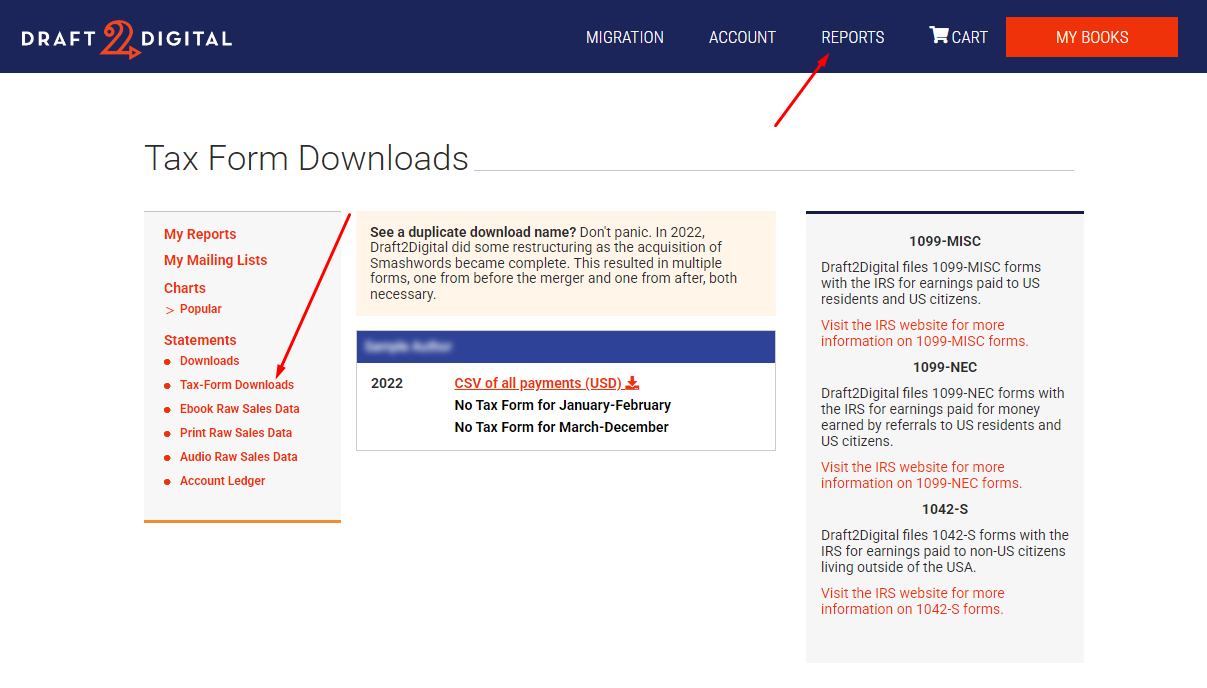Click the 1099-NEC heading
The image size is (1207, 688).
(x=945, y=367)
